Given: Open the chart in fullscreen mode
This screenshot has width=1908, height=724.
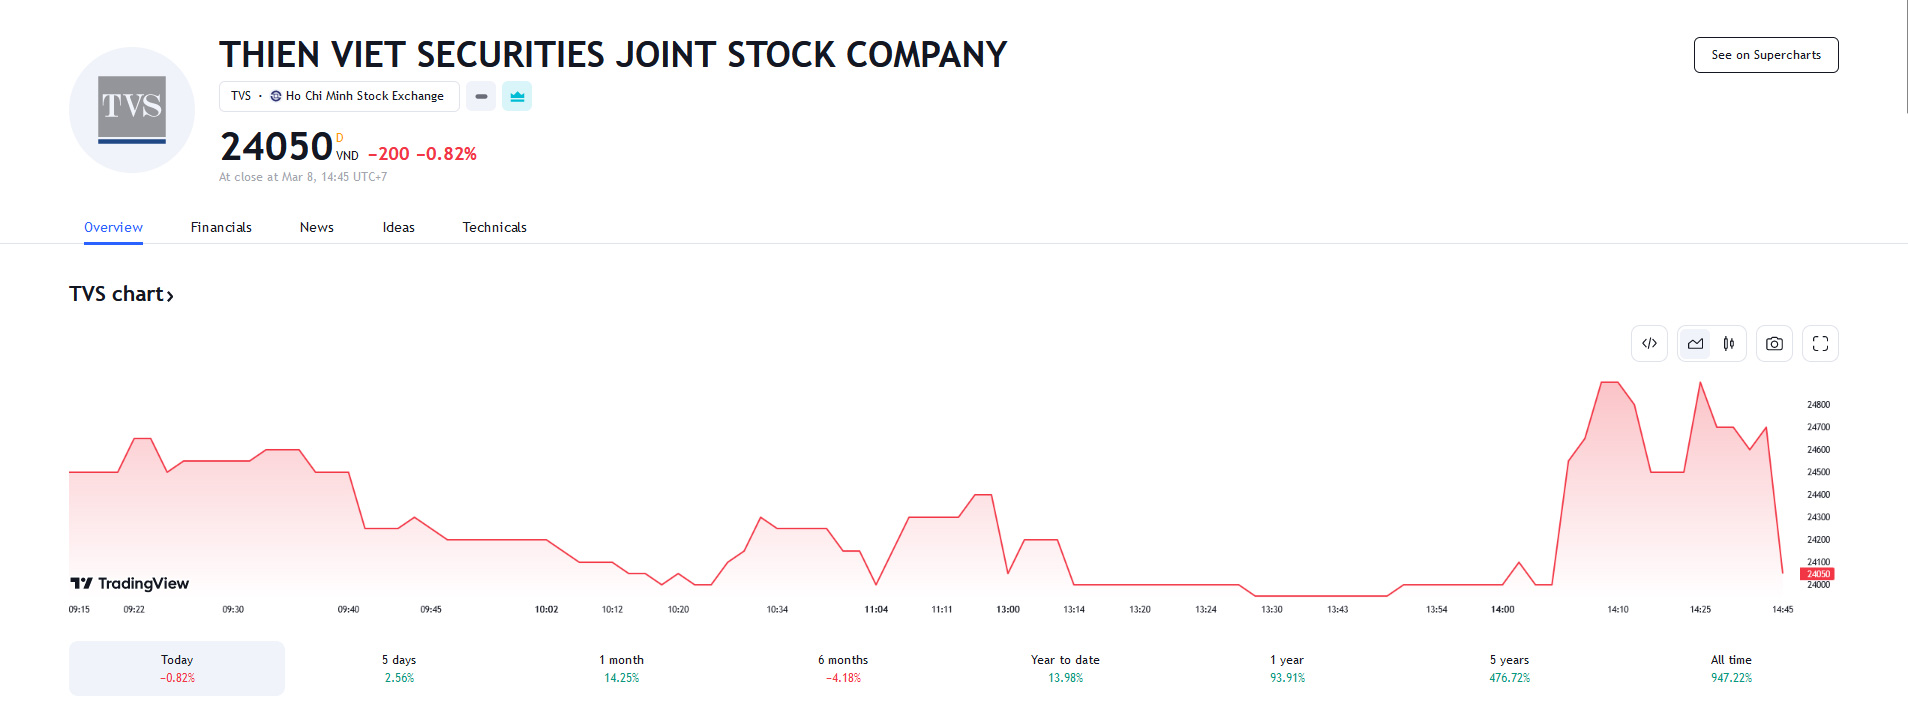Looking at the screenshot, I should coord(1820,344).
